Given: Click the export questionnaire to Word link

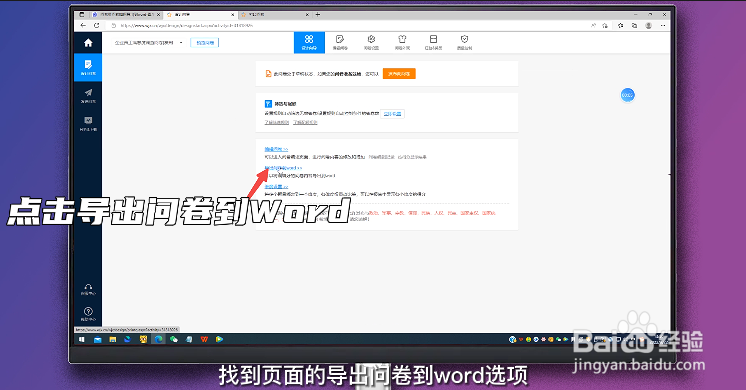Looking at the screenshot, I should [x=283, y=168].
